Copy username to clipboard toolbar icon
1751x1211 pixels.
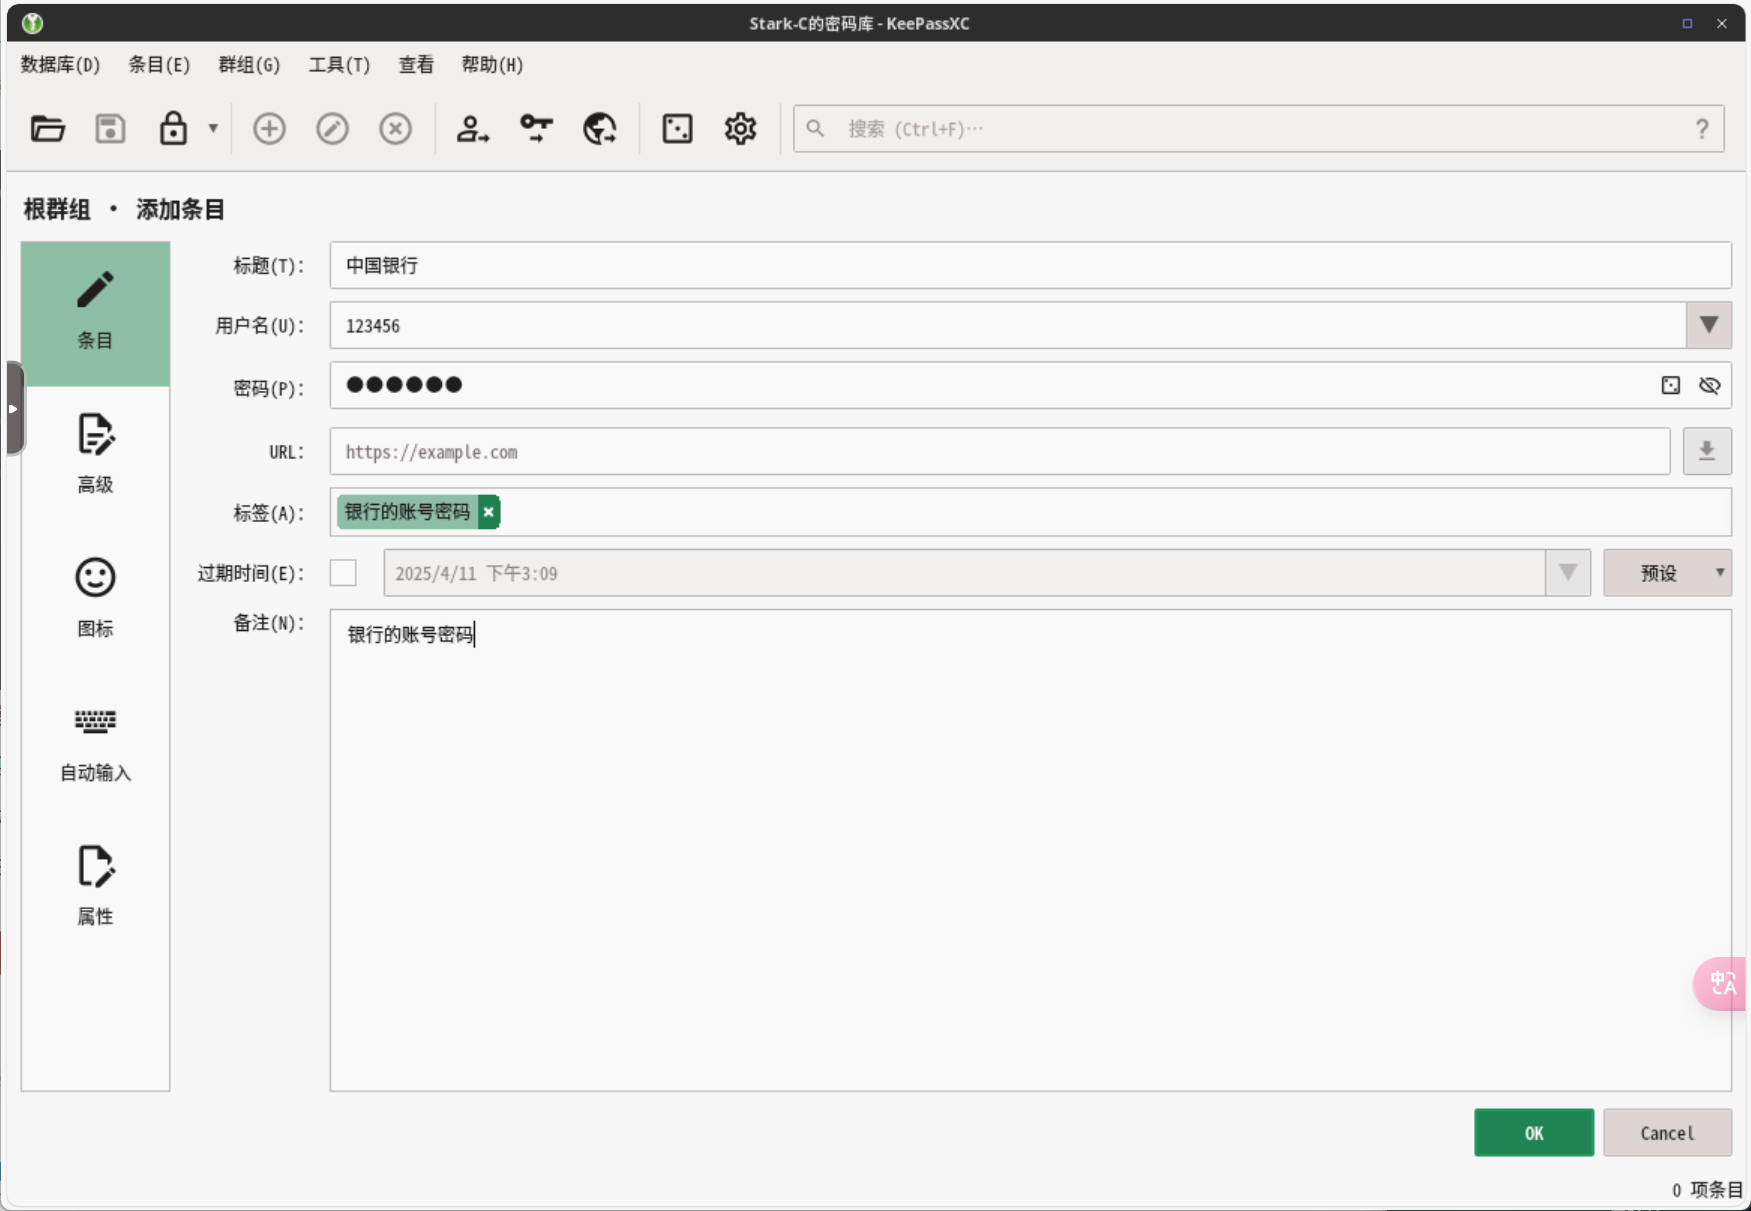472,129
